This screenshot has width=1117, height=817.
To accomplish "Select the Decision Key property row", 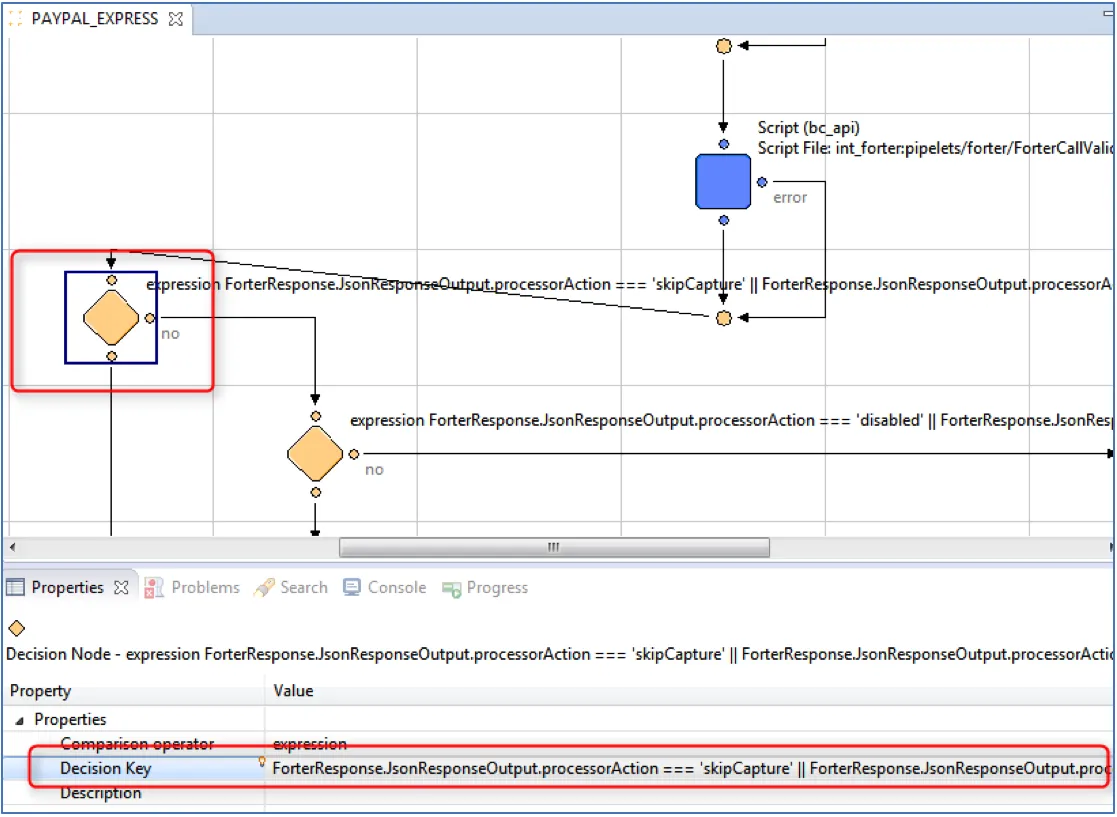I will click(558, 769).
